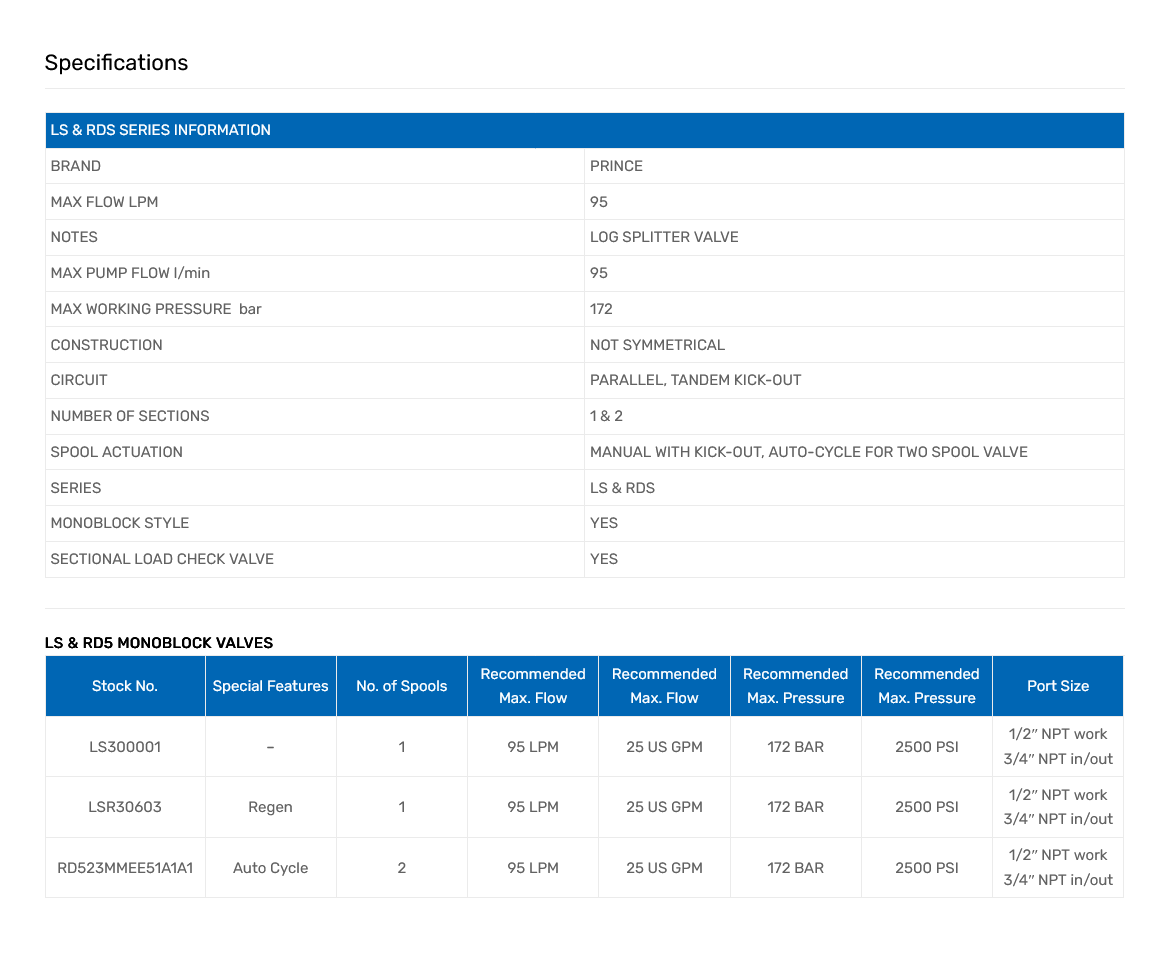1170x973 pixels.
Task: Select the NUMBER OF SECTIONS label
Action: coord(130,416)
